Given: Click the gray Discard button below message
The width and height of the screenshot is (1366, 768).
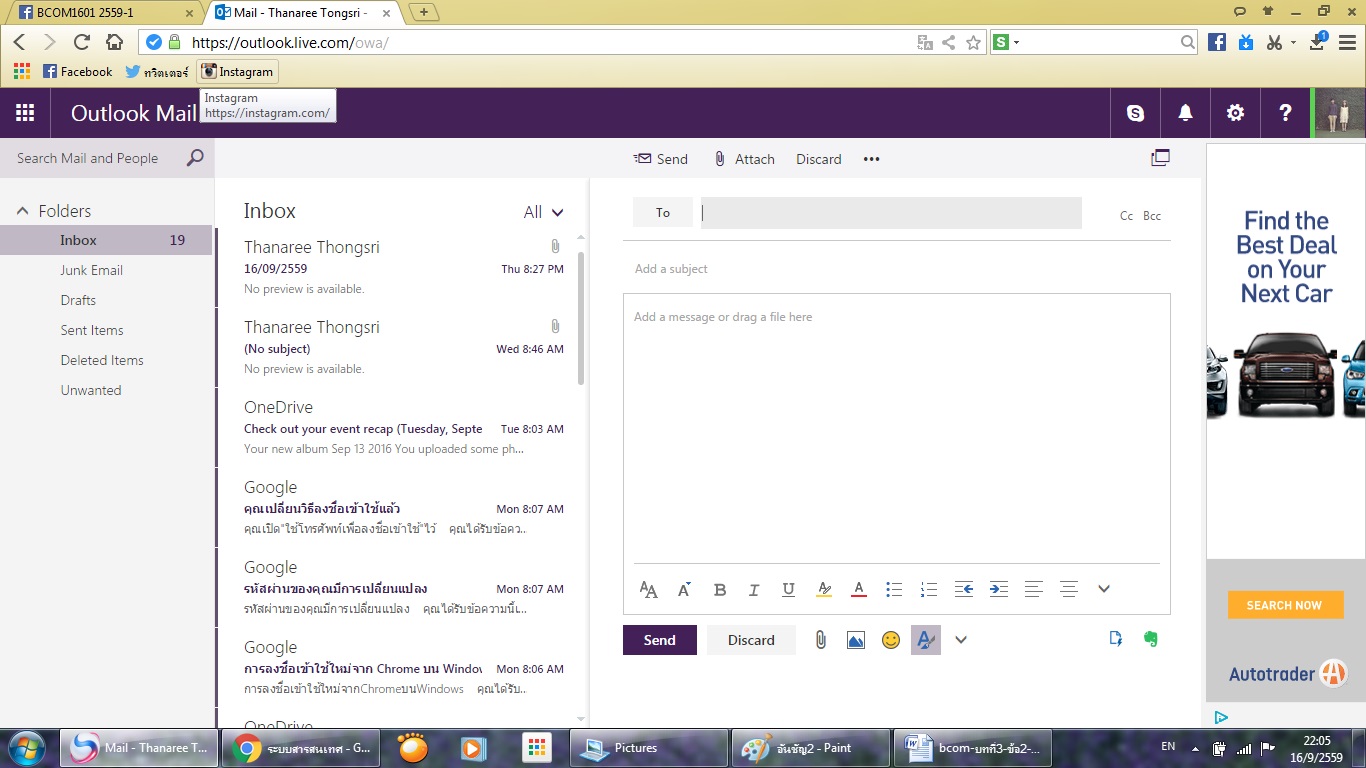Looking at the screenshot, I should [x=751, y=640].
